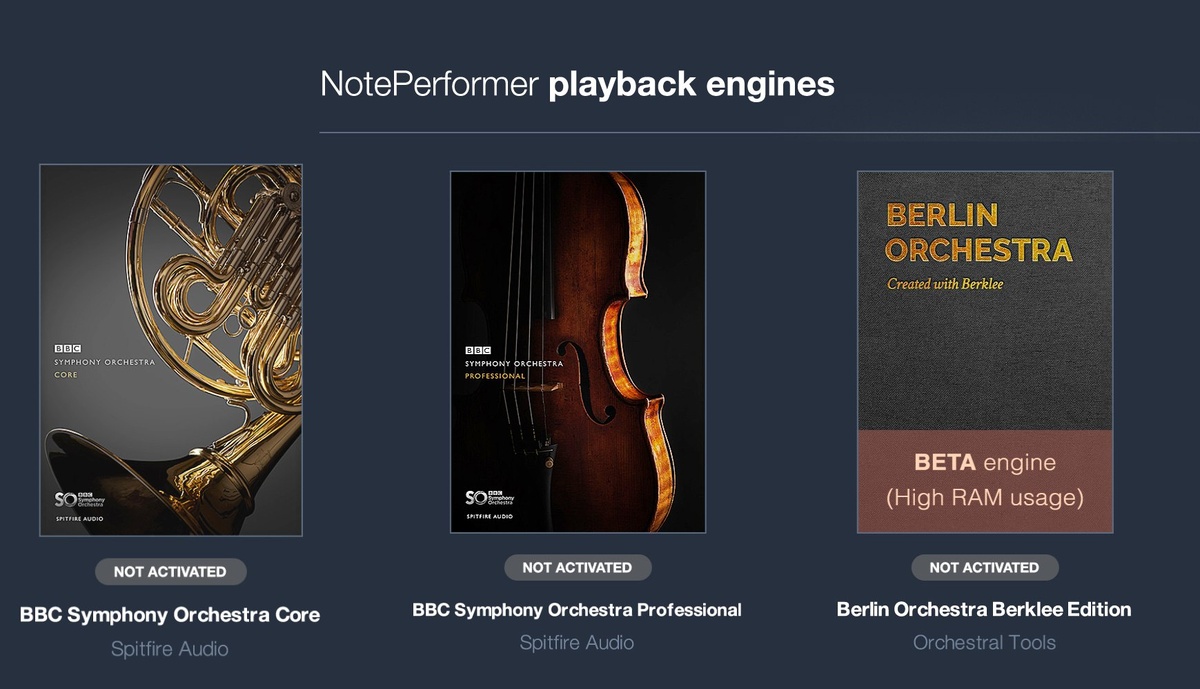The image size is (1200, 689).
Task: Click the BETA engine High RAM usage banner
Action: pos(985,481)
